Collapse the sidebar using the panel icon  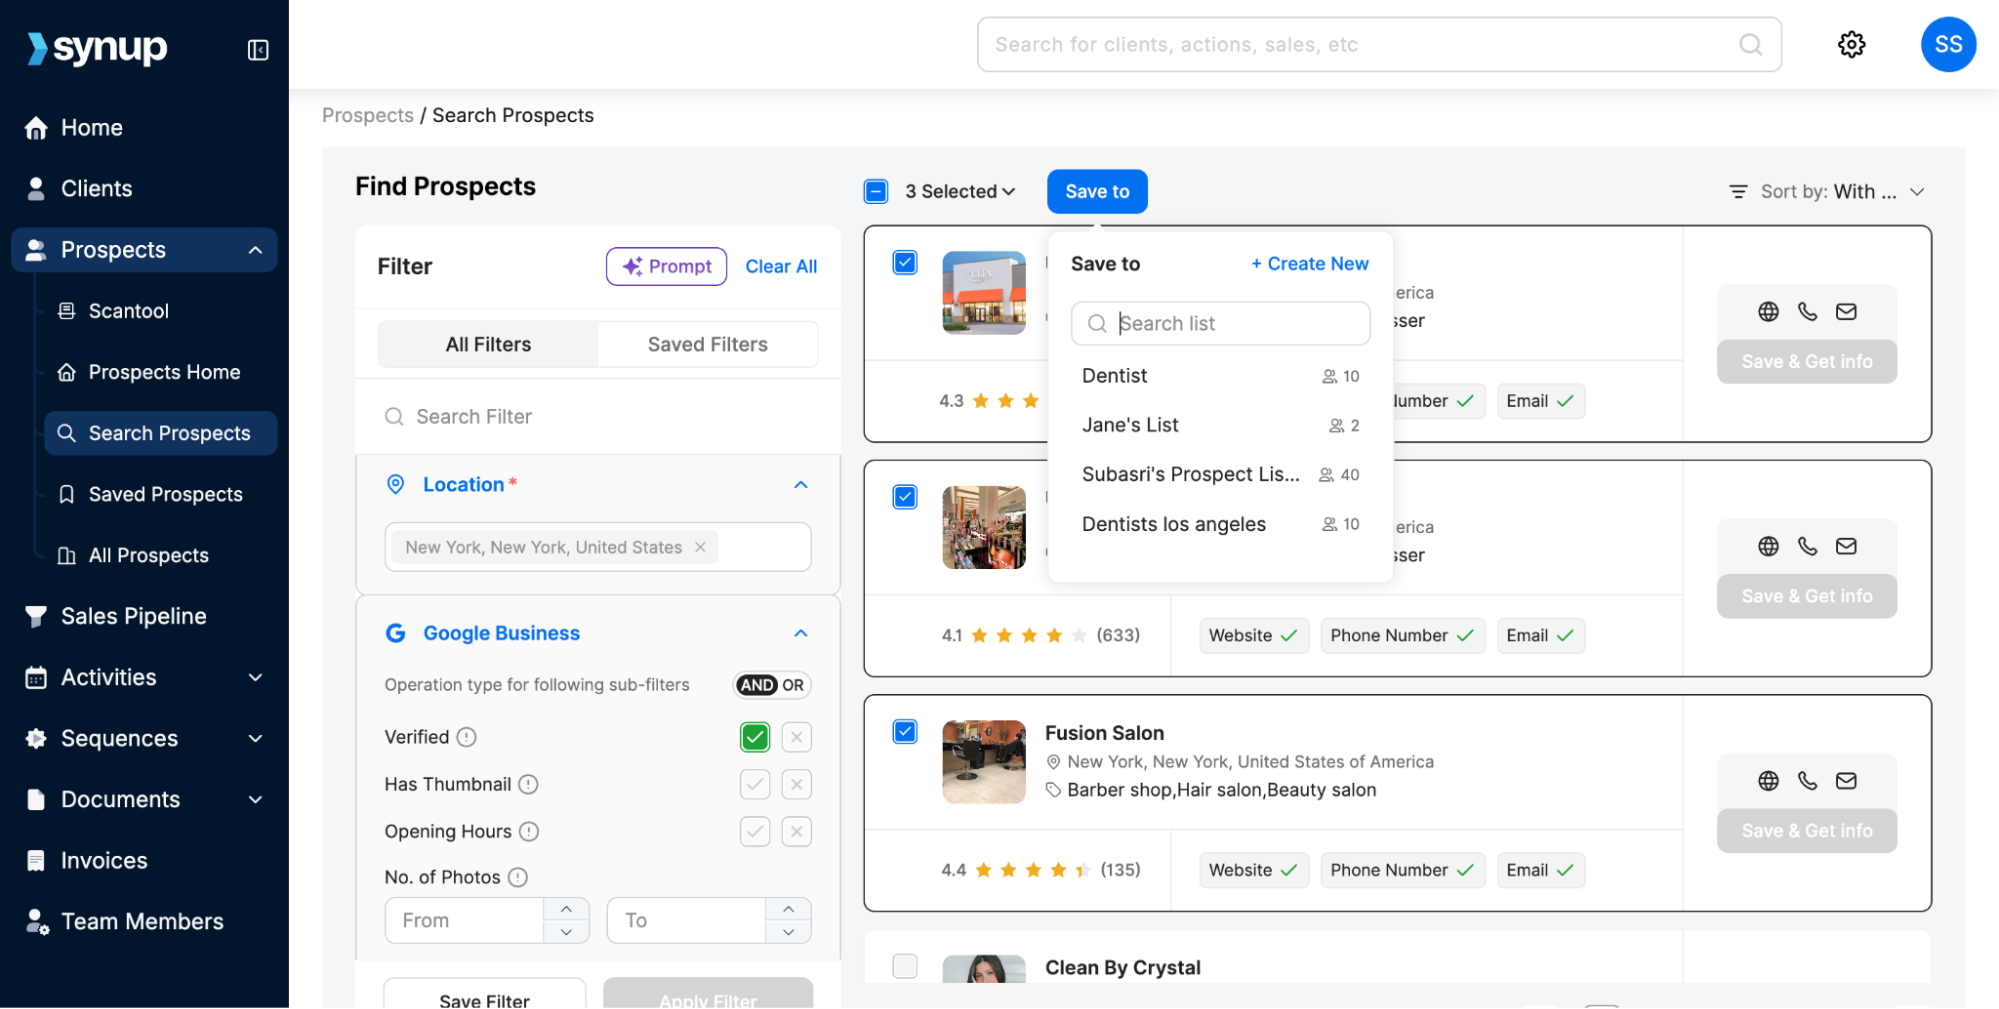(258, 49)
